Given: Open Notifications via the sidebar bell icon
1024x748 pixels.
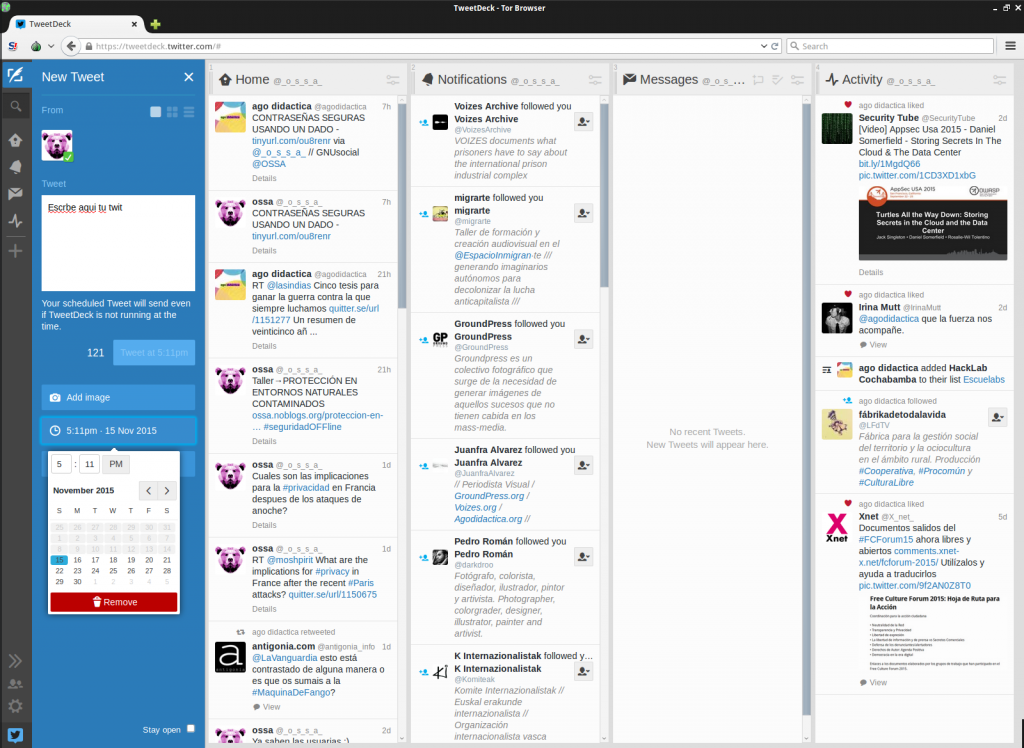Looking at the screenshot, I should [14, 166].
